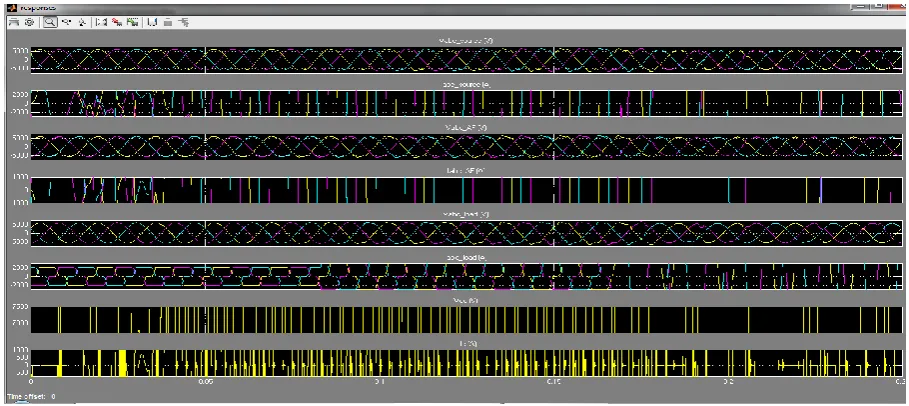Click the Autoscale binoculars icon
Screen dimensions: 909x406
[x=101, y=22]
